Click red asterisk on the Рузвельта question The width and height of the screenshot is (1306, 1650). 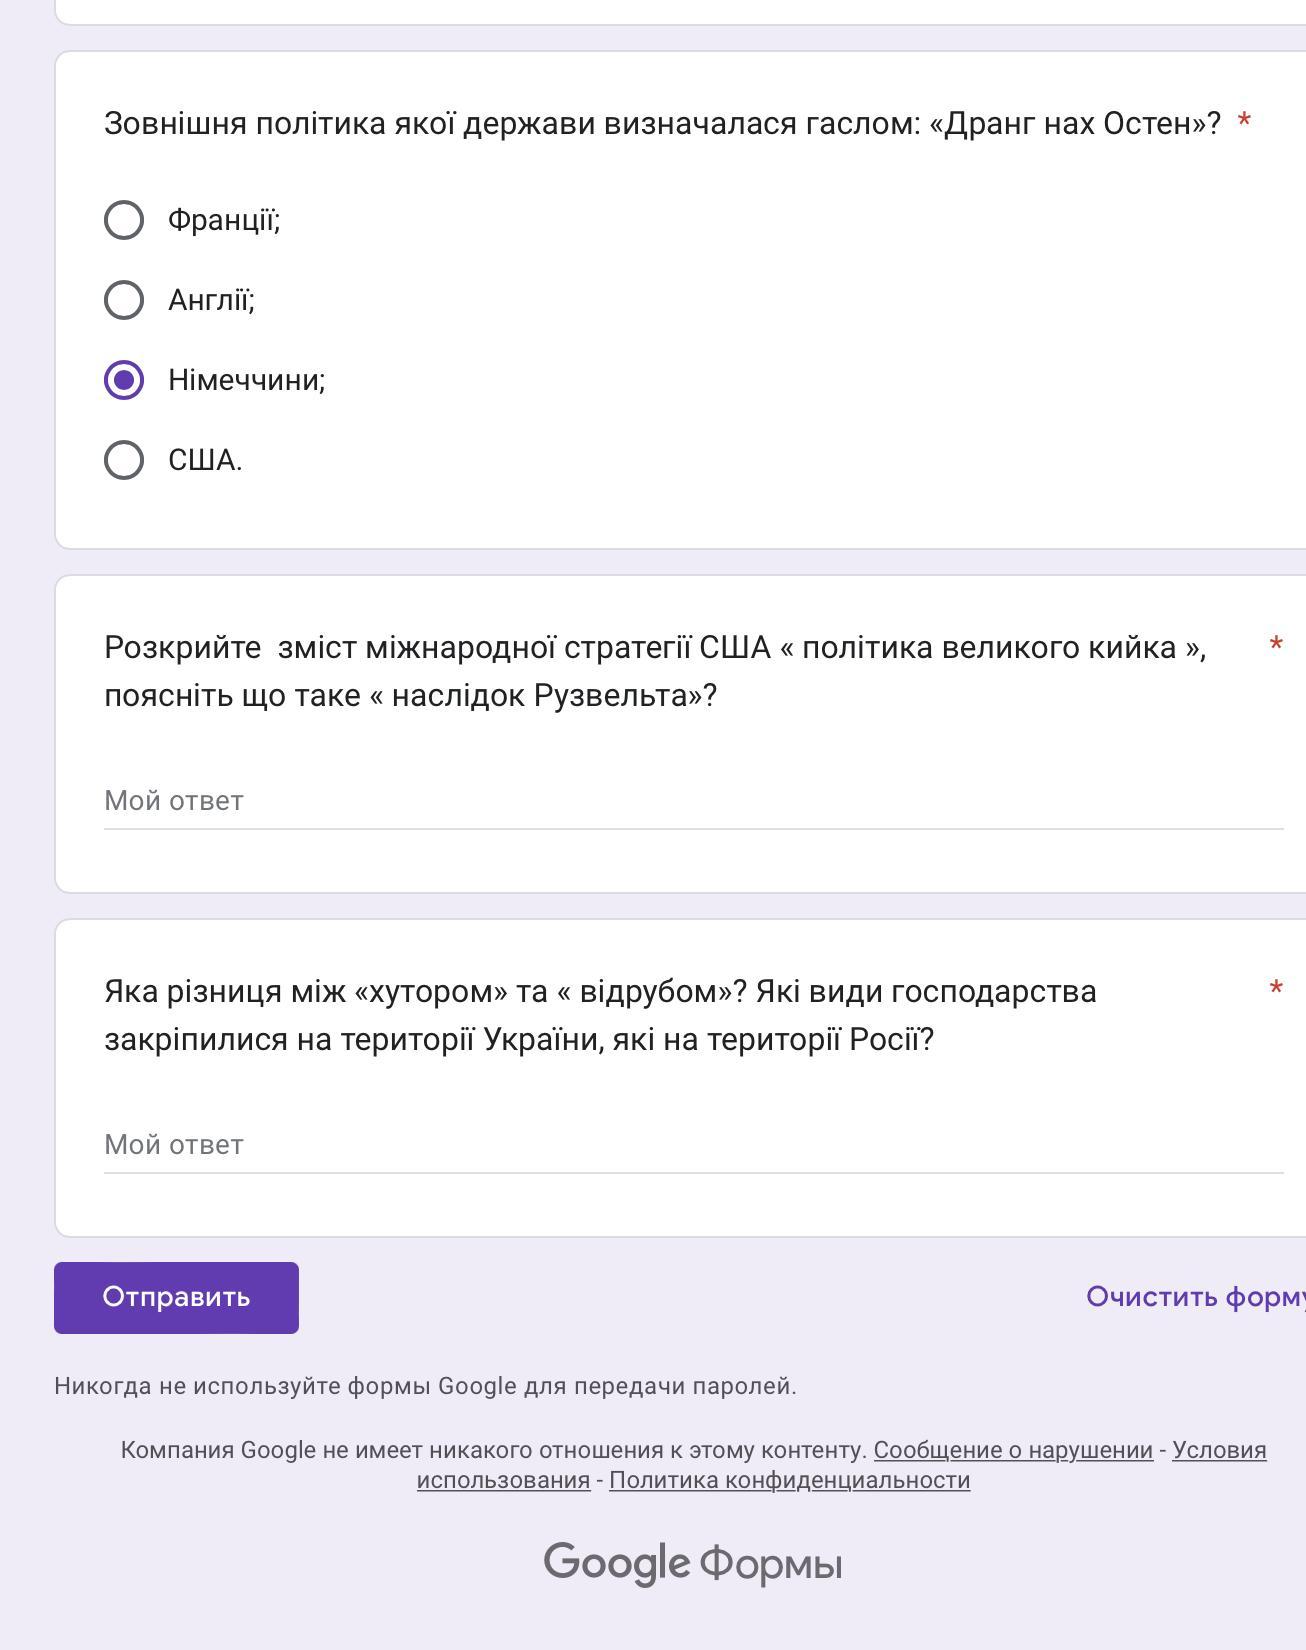coord(1276,646)
